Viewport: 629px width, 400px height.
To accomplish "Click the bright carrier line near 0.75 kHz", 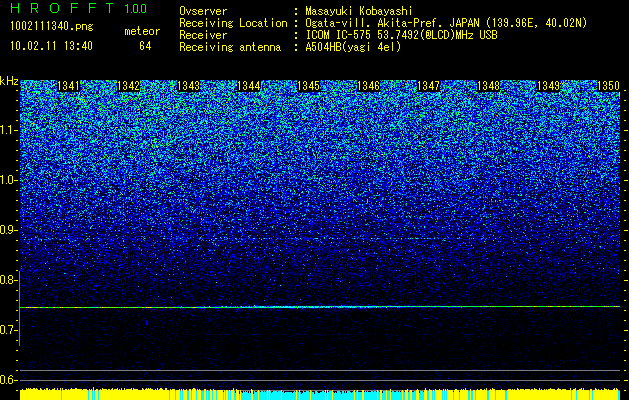I will click(320, 307).
